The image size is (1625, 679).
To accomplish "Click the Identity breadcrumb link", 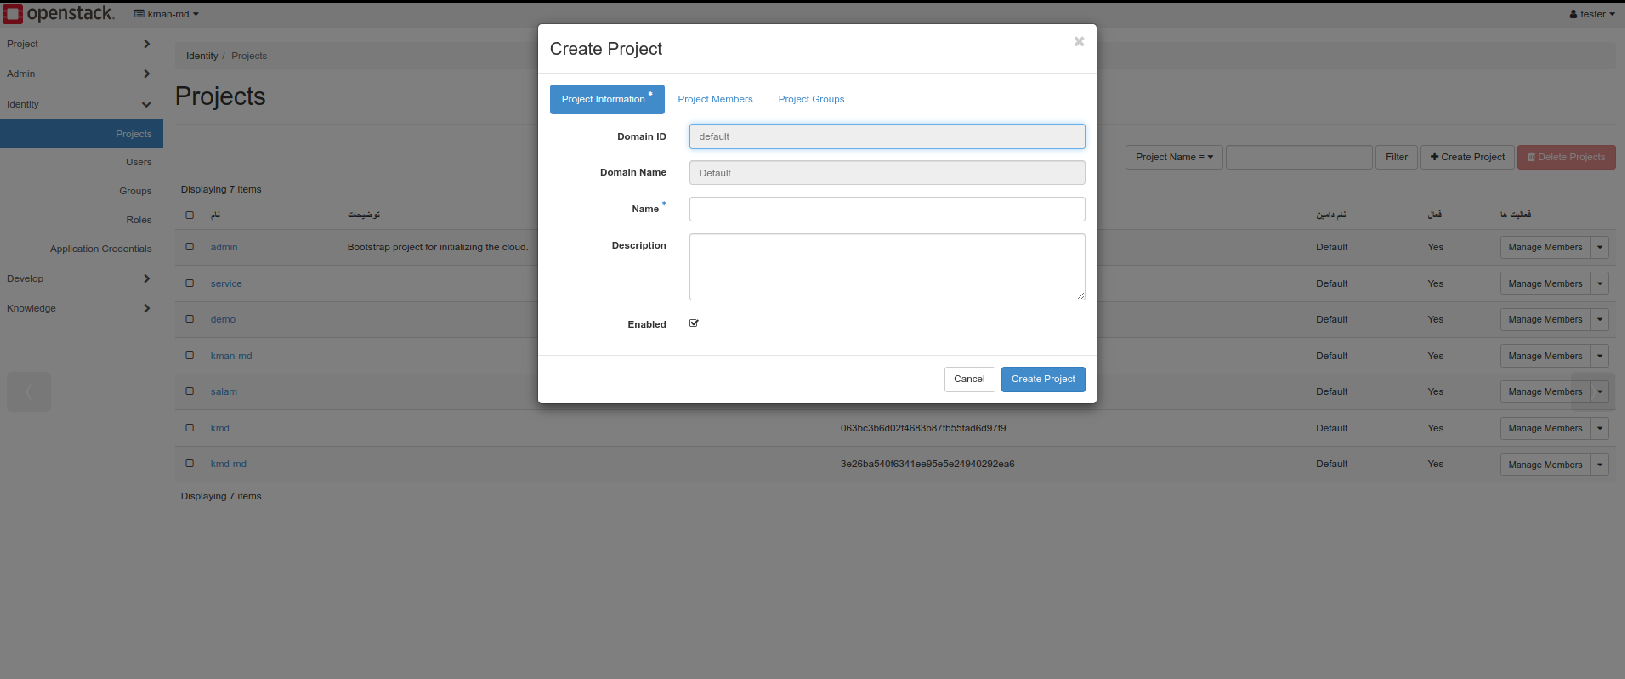I will pos(202,56).
